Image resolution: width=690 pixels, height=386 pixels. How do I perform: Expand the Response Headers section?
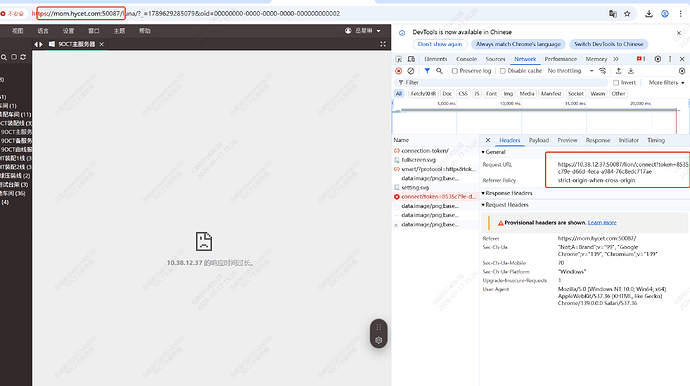point(507,193)
